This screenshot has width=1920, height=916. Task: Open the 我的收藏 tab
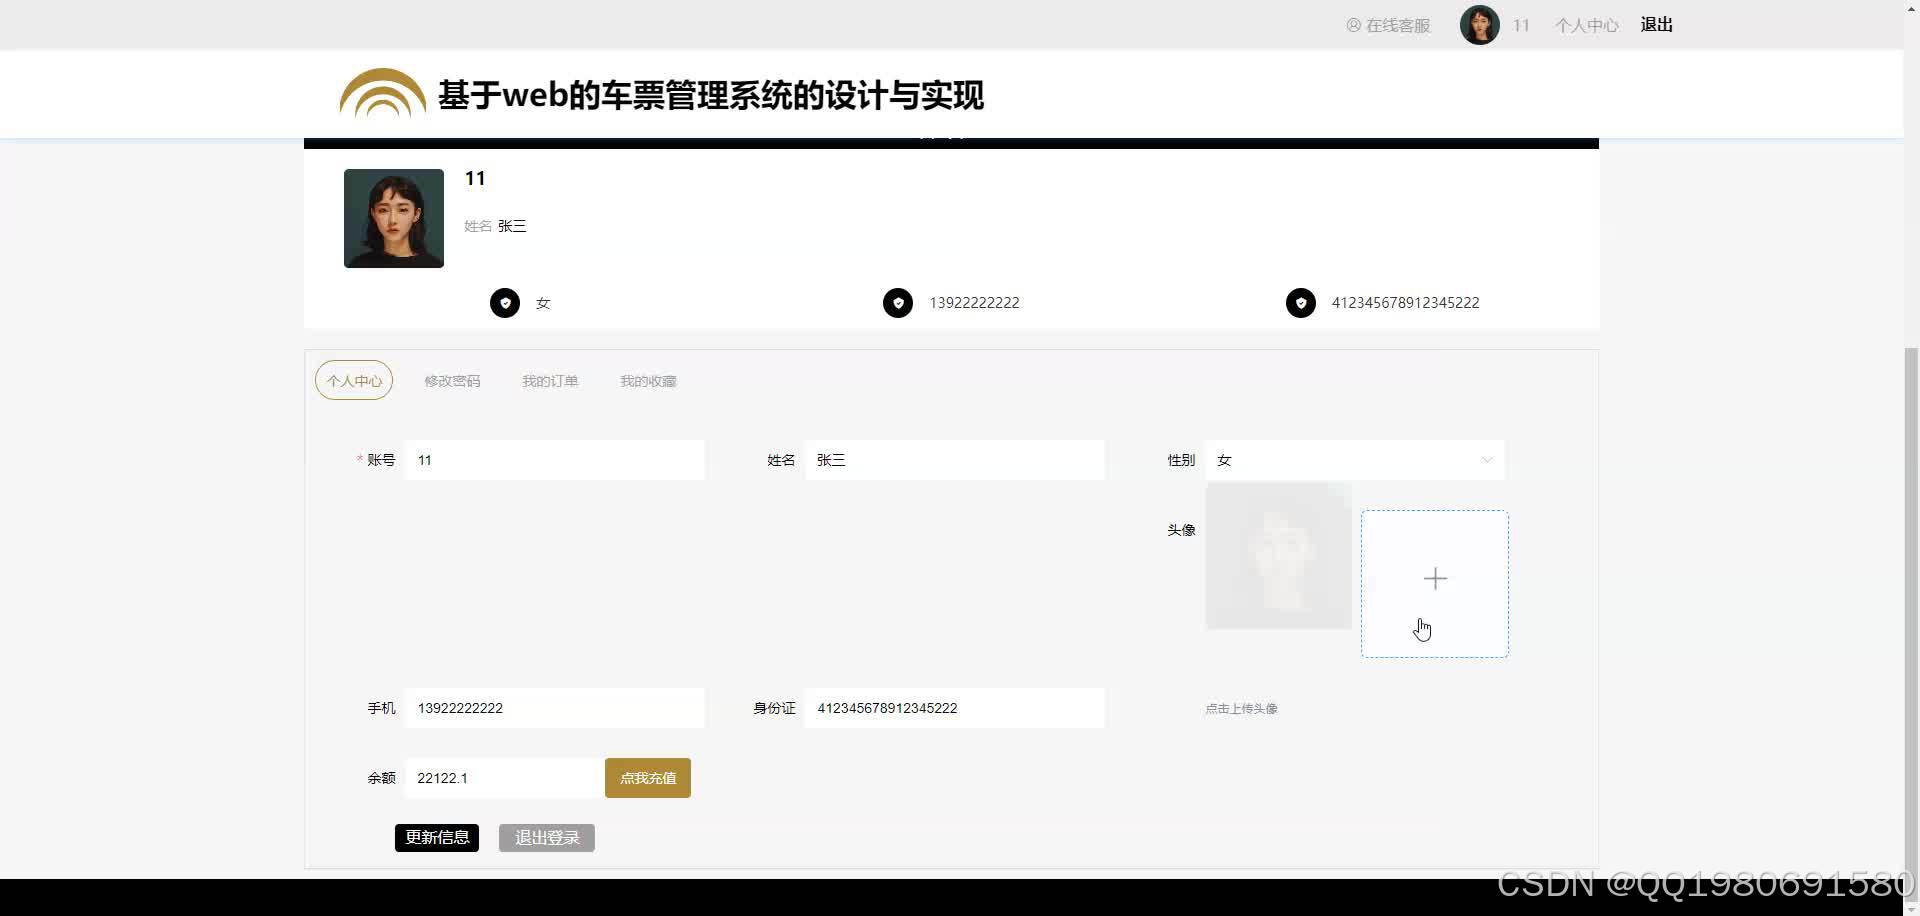(x=647, y=380)
